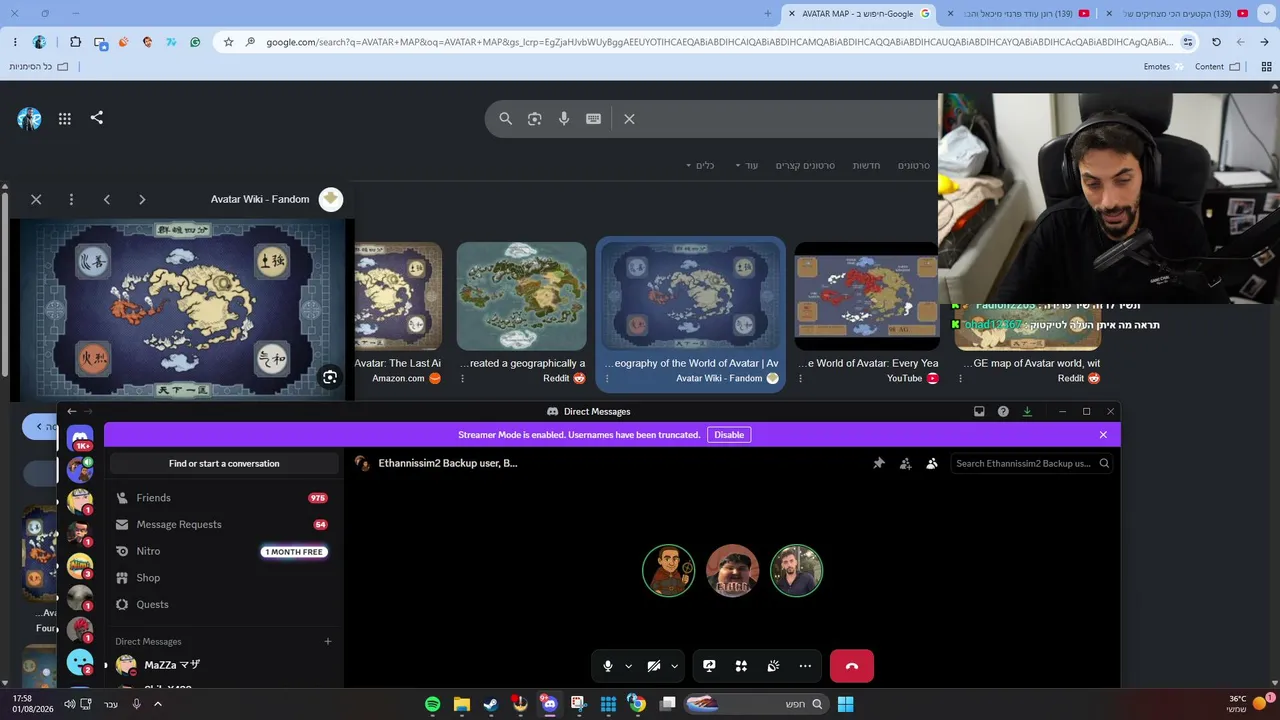Image resolution: width=1280 pixels, height=720 pixels.
Task: Clear the Google search box
Action: coord(629,119)
